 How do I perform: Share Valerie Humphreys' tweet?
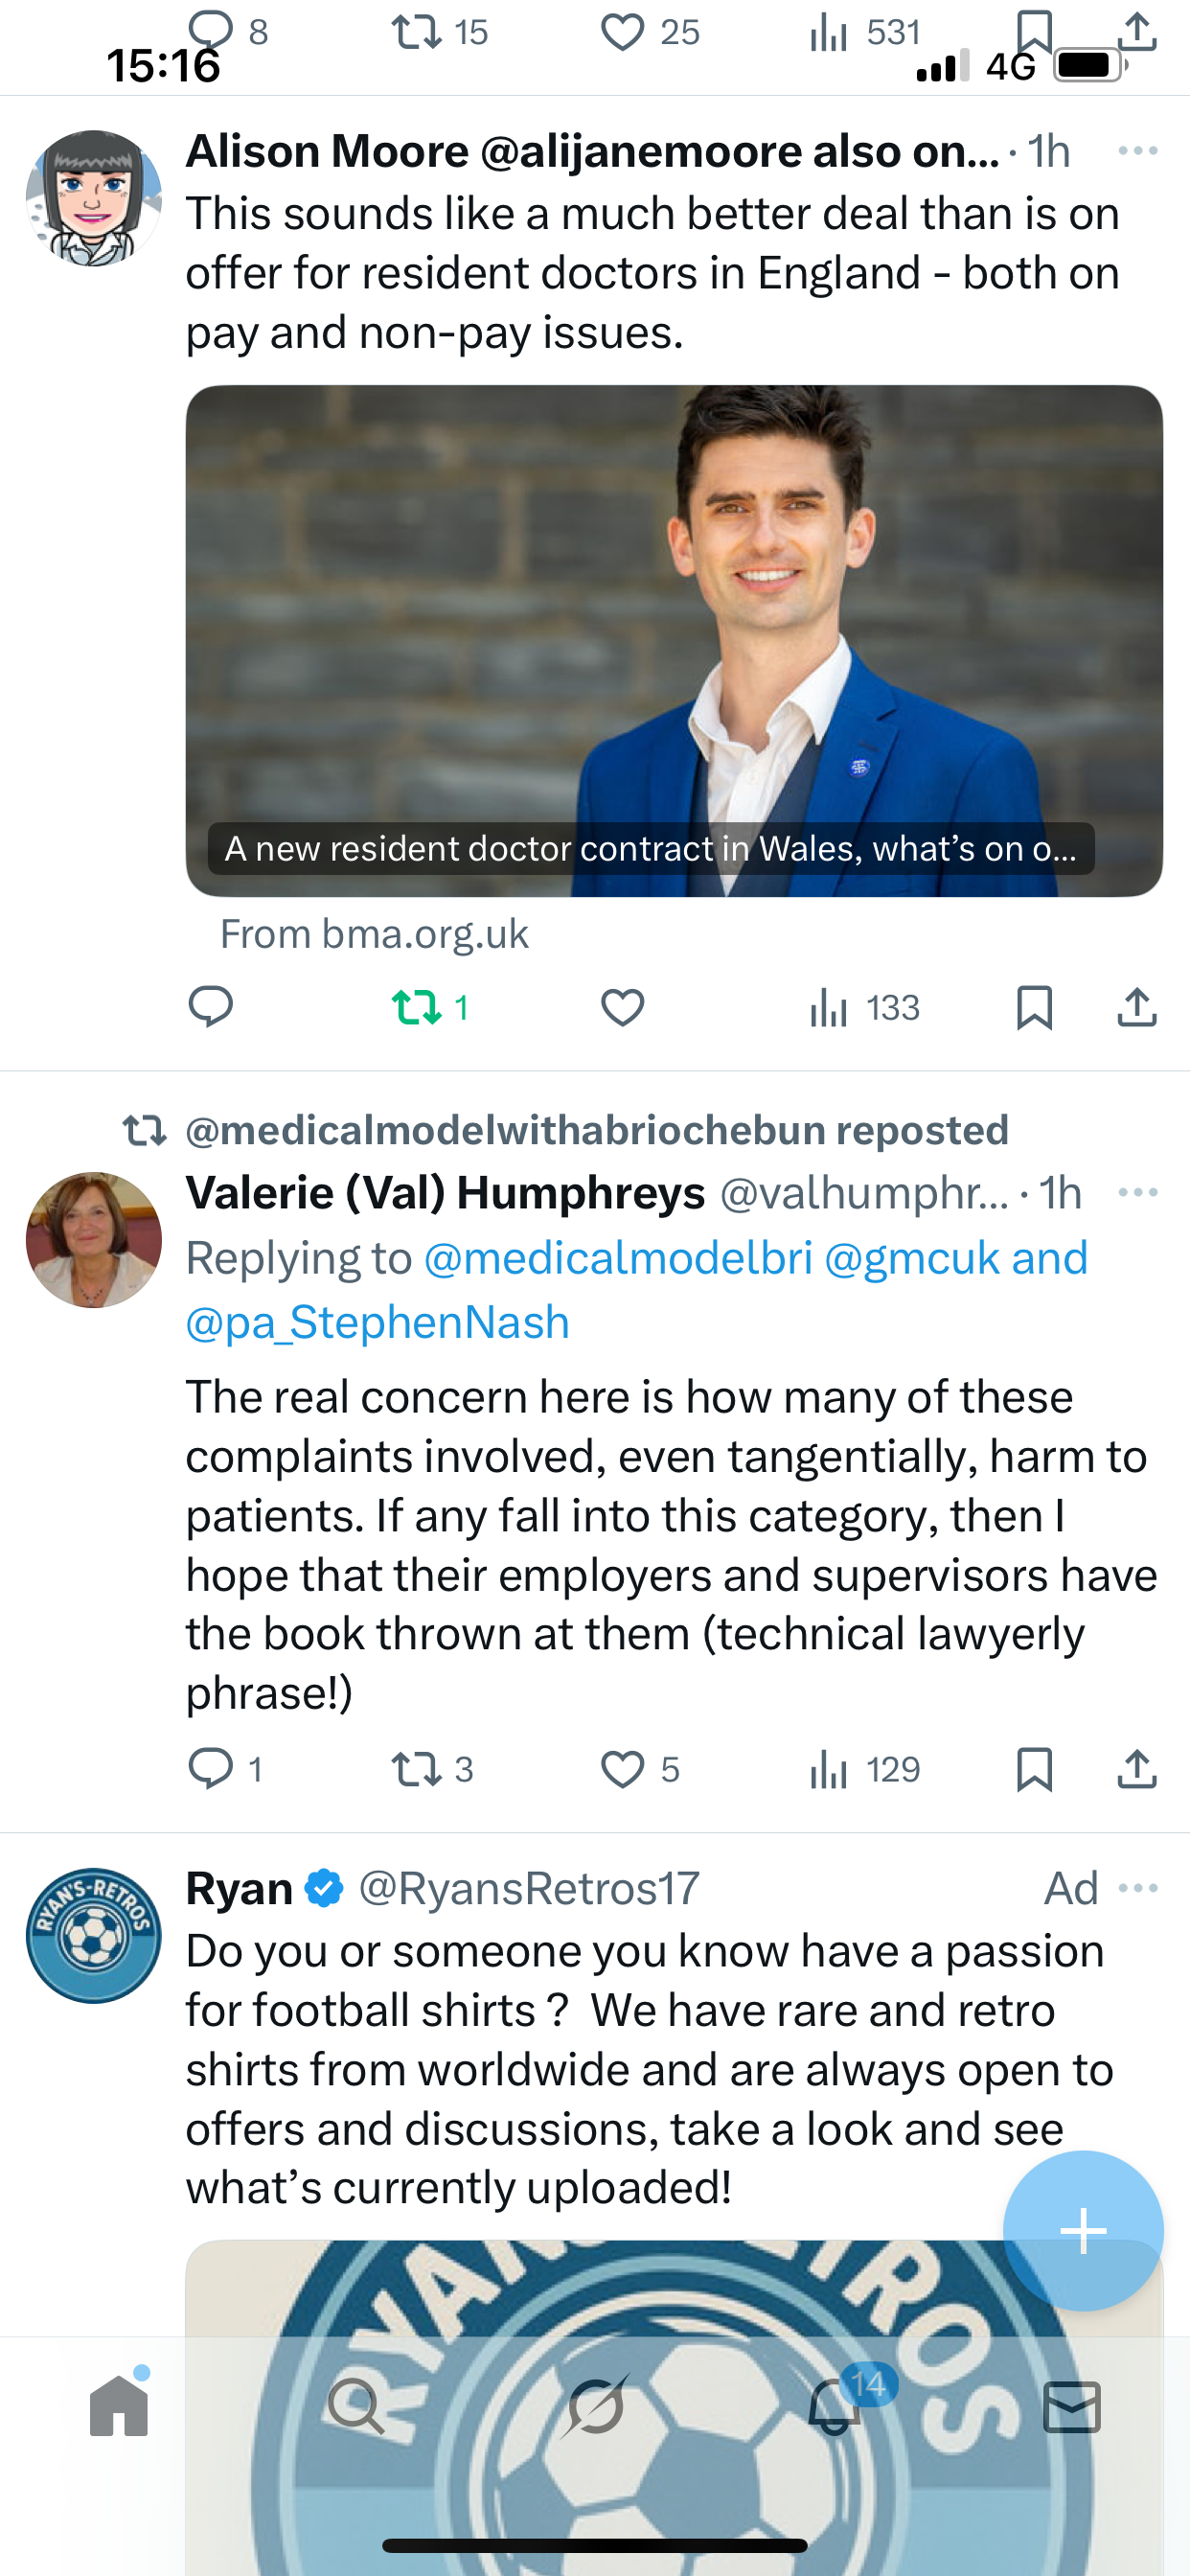tap(1137, 1768)
